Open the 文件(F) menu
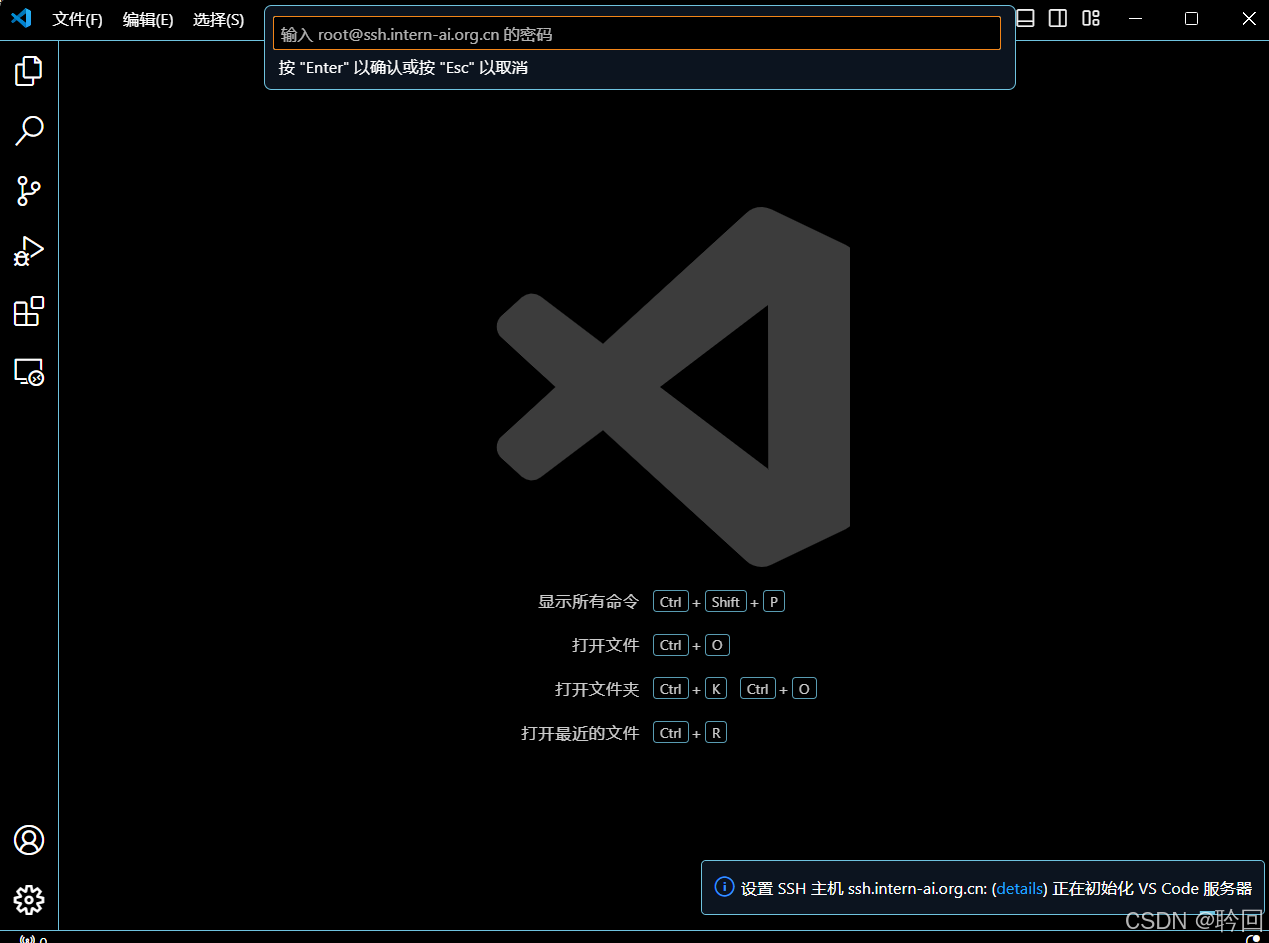The image size is (1269, 943). tap(78, 19)
